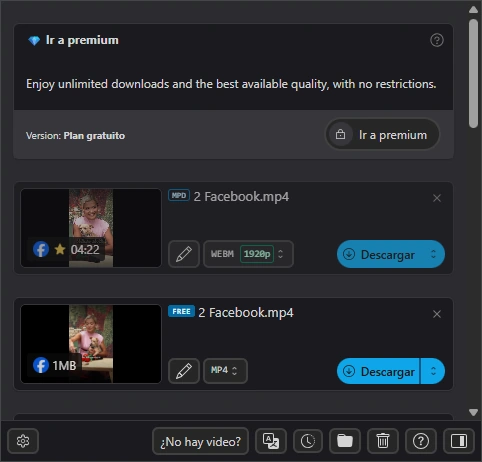Image resolution: width=482 pixels, height=462 pixels.
Task: Remove the MPD 2 Facebook.mp4 item
Action: 437,198
